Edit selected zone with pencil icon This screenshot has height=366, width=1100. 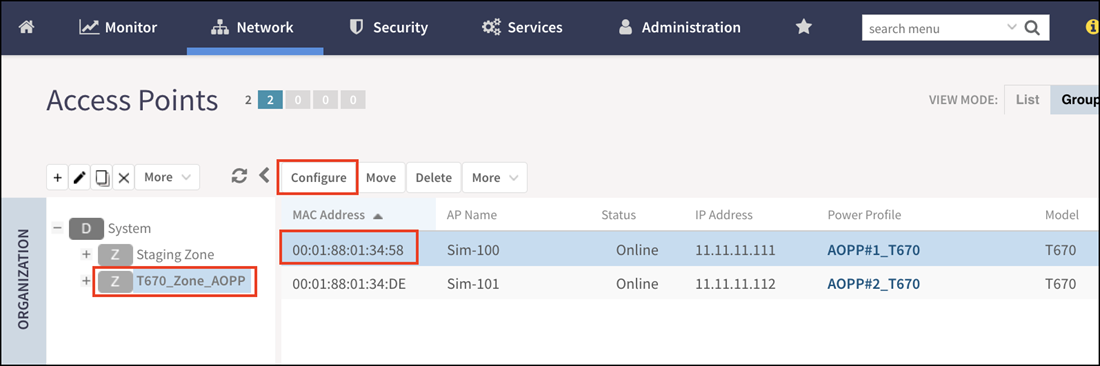79,177
